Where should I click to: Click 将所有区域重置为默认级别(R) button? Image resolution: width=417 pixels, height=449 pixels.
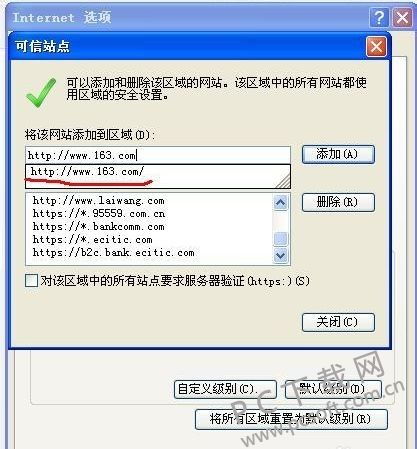pos(291,419)
